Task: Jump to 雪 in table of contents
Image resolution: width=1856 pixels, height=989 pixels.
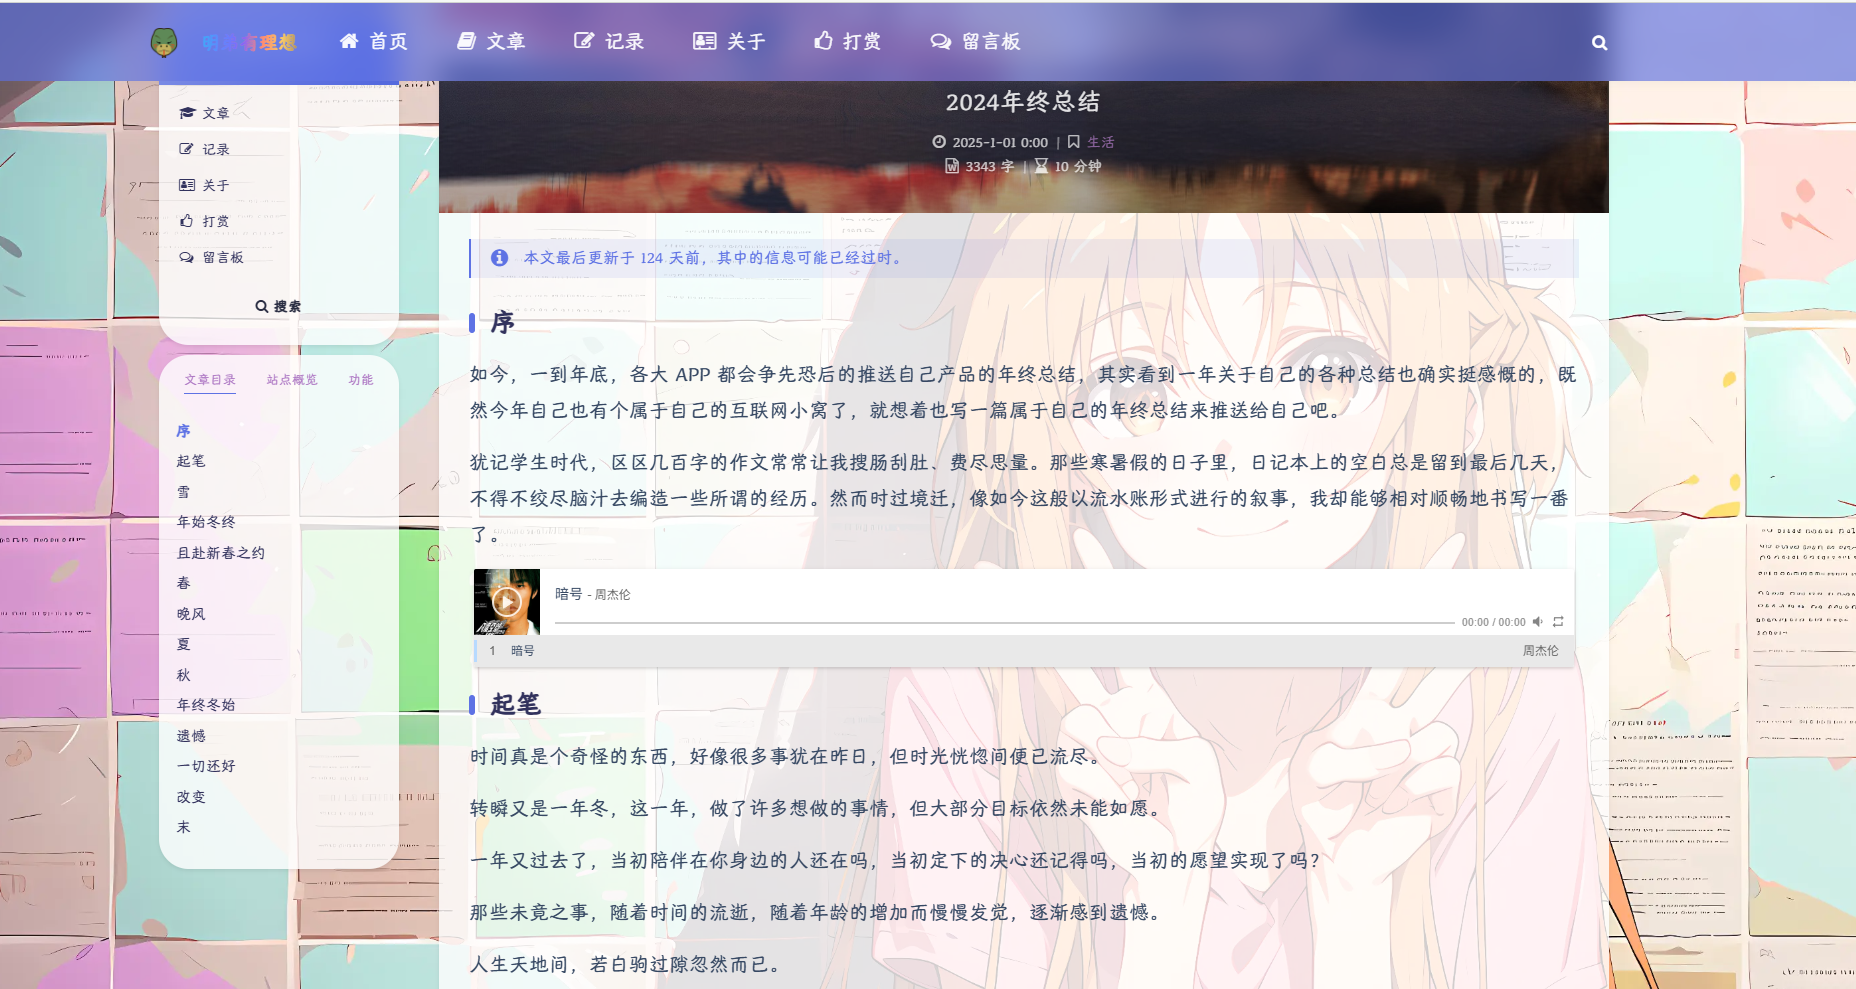Action: (x=184, y=492)
